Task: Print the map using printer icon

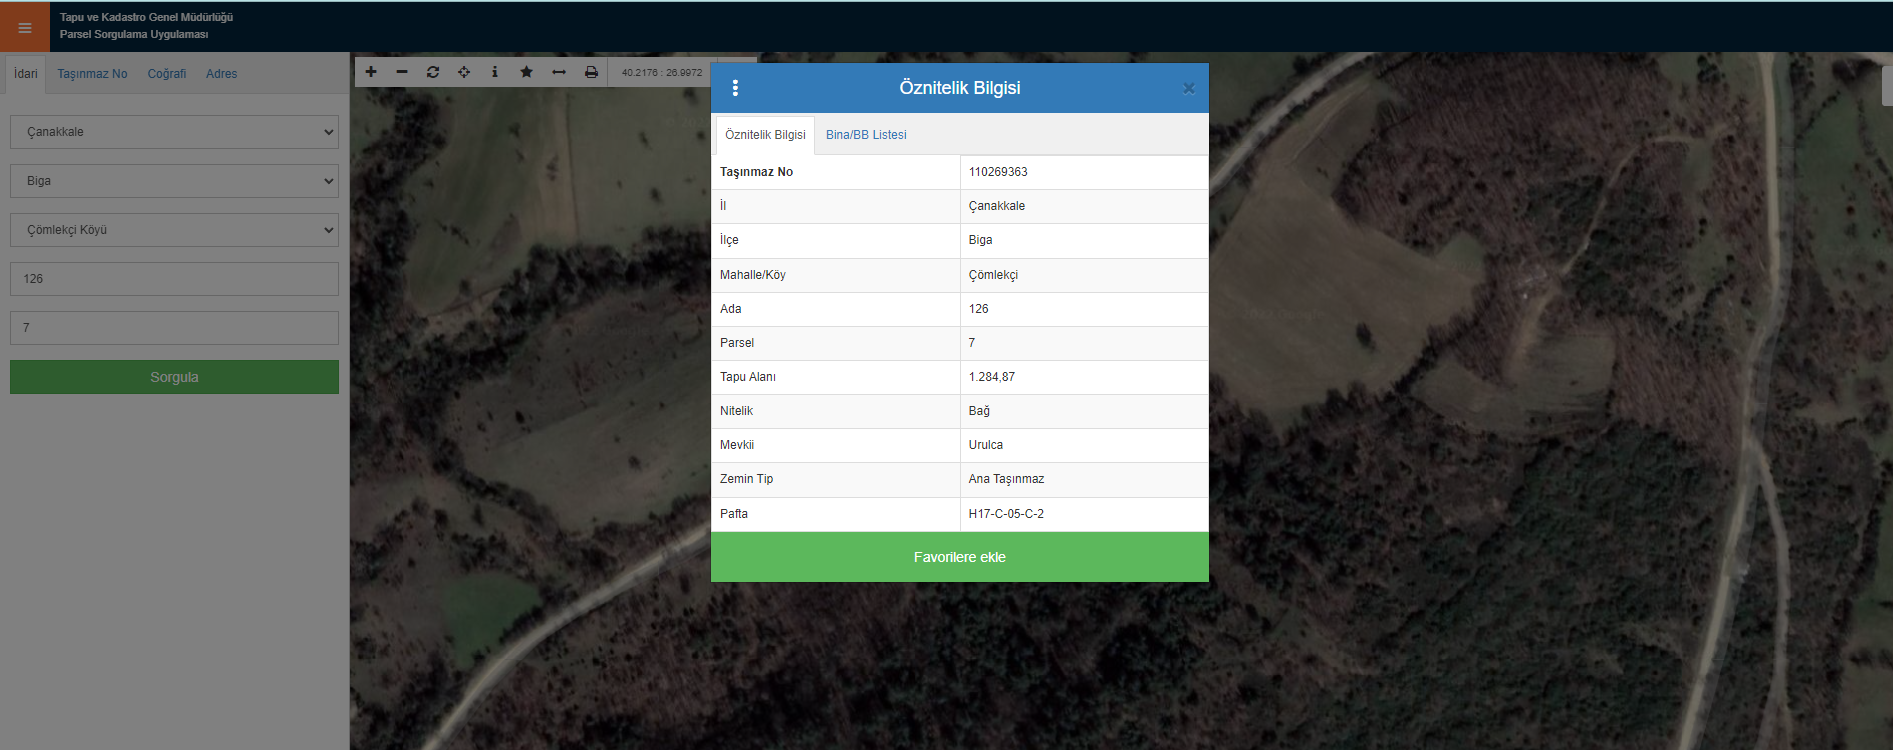Action: coord(591,72)
